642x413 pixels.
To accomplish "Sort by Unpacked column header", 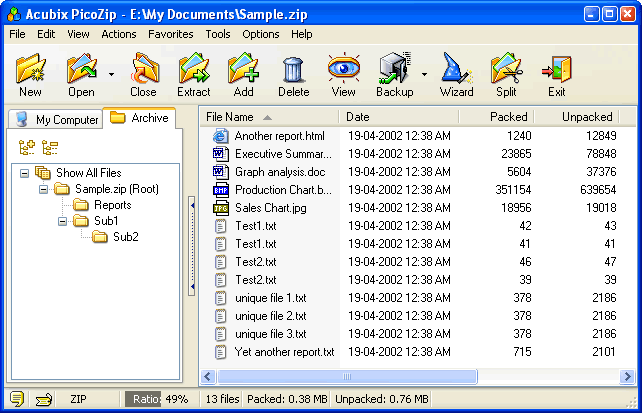I will pyautogui.click(x=577, y=117).
